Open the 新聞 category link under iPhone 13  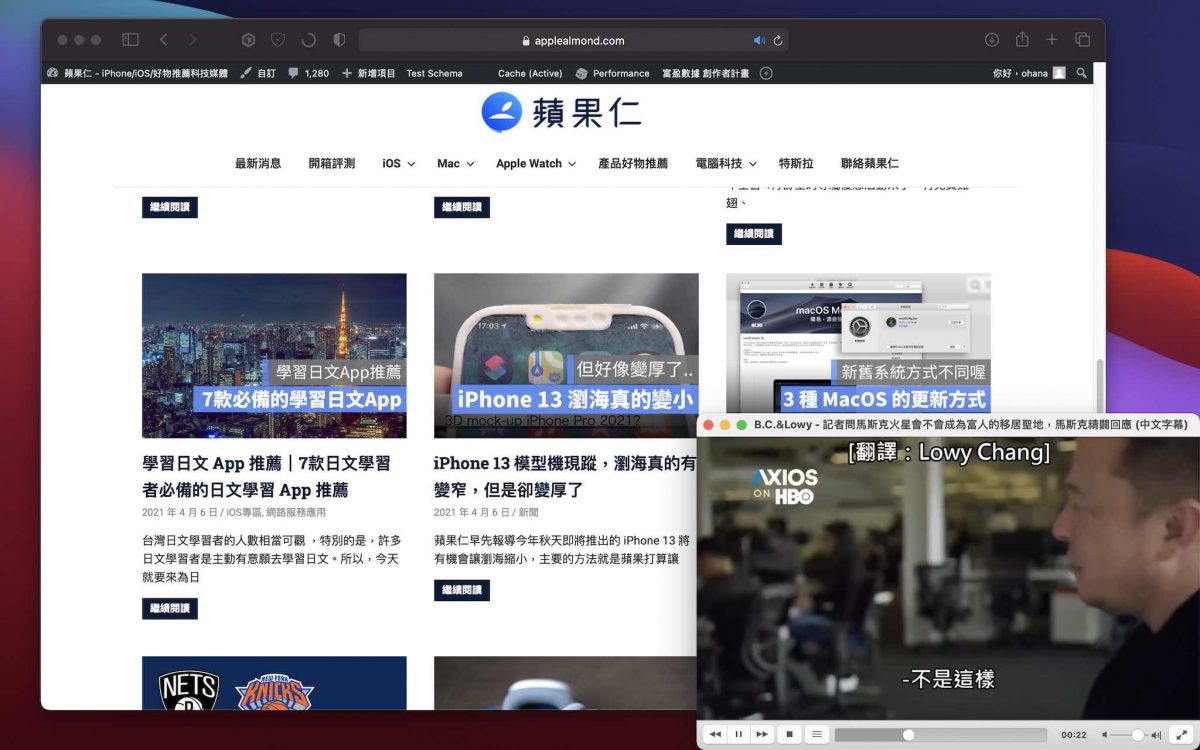(x=529, y=512)
